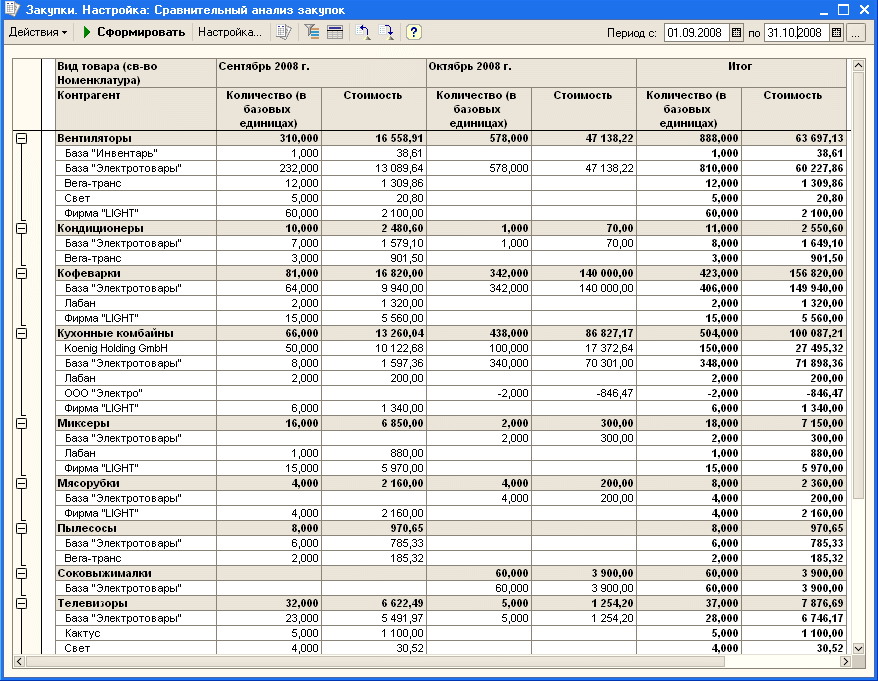This screenshot has height=681, width=878.
Task: Open calendar for end date 31.10.2008
Action: [x=836, y=33]
